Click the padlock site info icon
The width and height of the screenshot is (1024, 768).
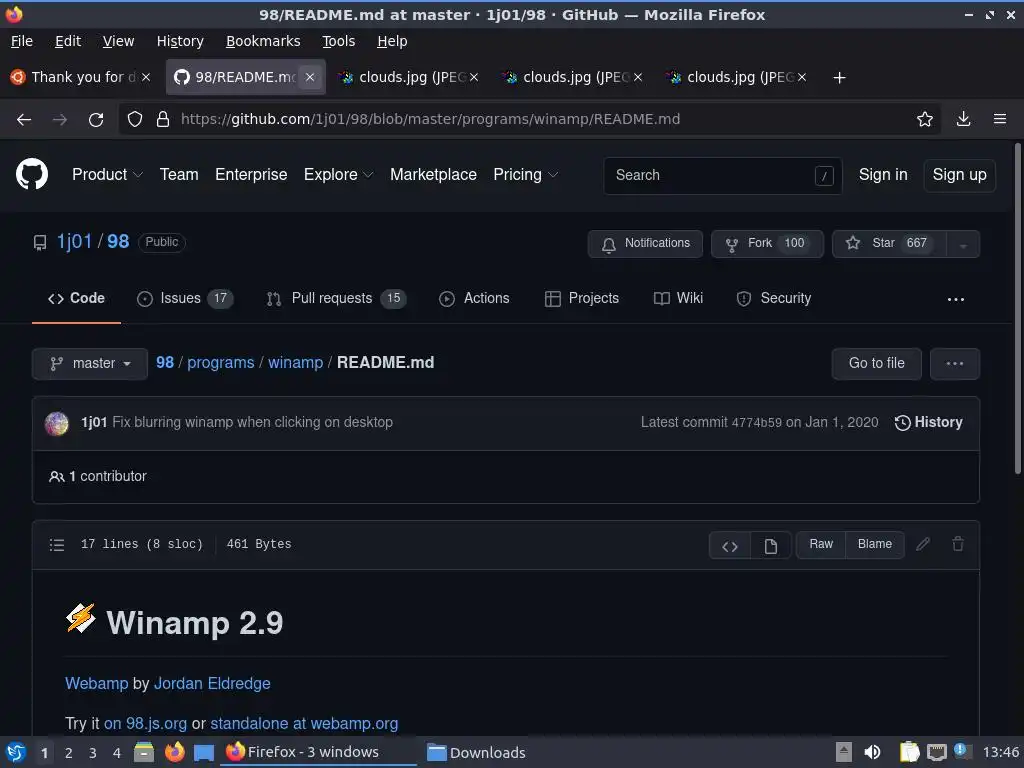[x=163, y=120]
